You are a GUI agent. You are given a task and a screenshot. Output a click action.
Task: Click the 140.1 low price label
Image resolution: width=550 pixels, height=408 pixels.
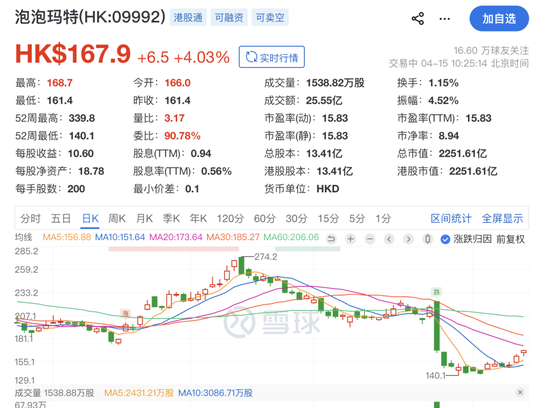pyautogui.click(x=435, y=376)
